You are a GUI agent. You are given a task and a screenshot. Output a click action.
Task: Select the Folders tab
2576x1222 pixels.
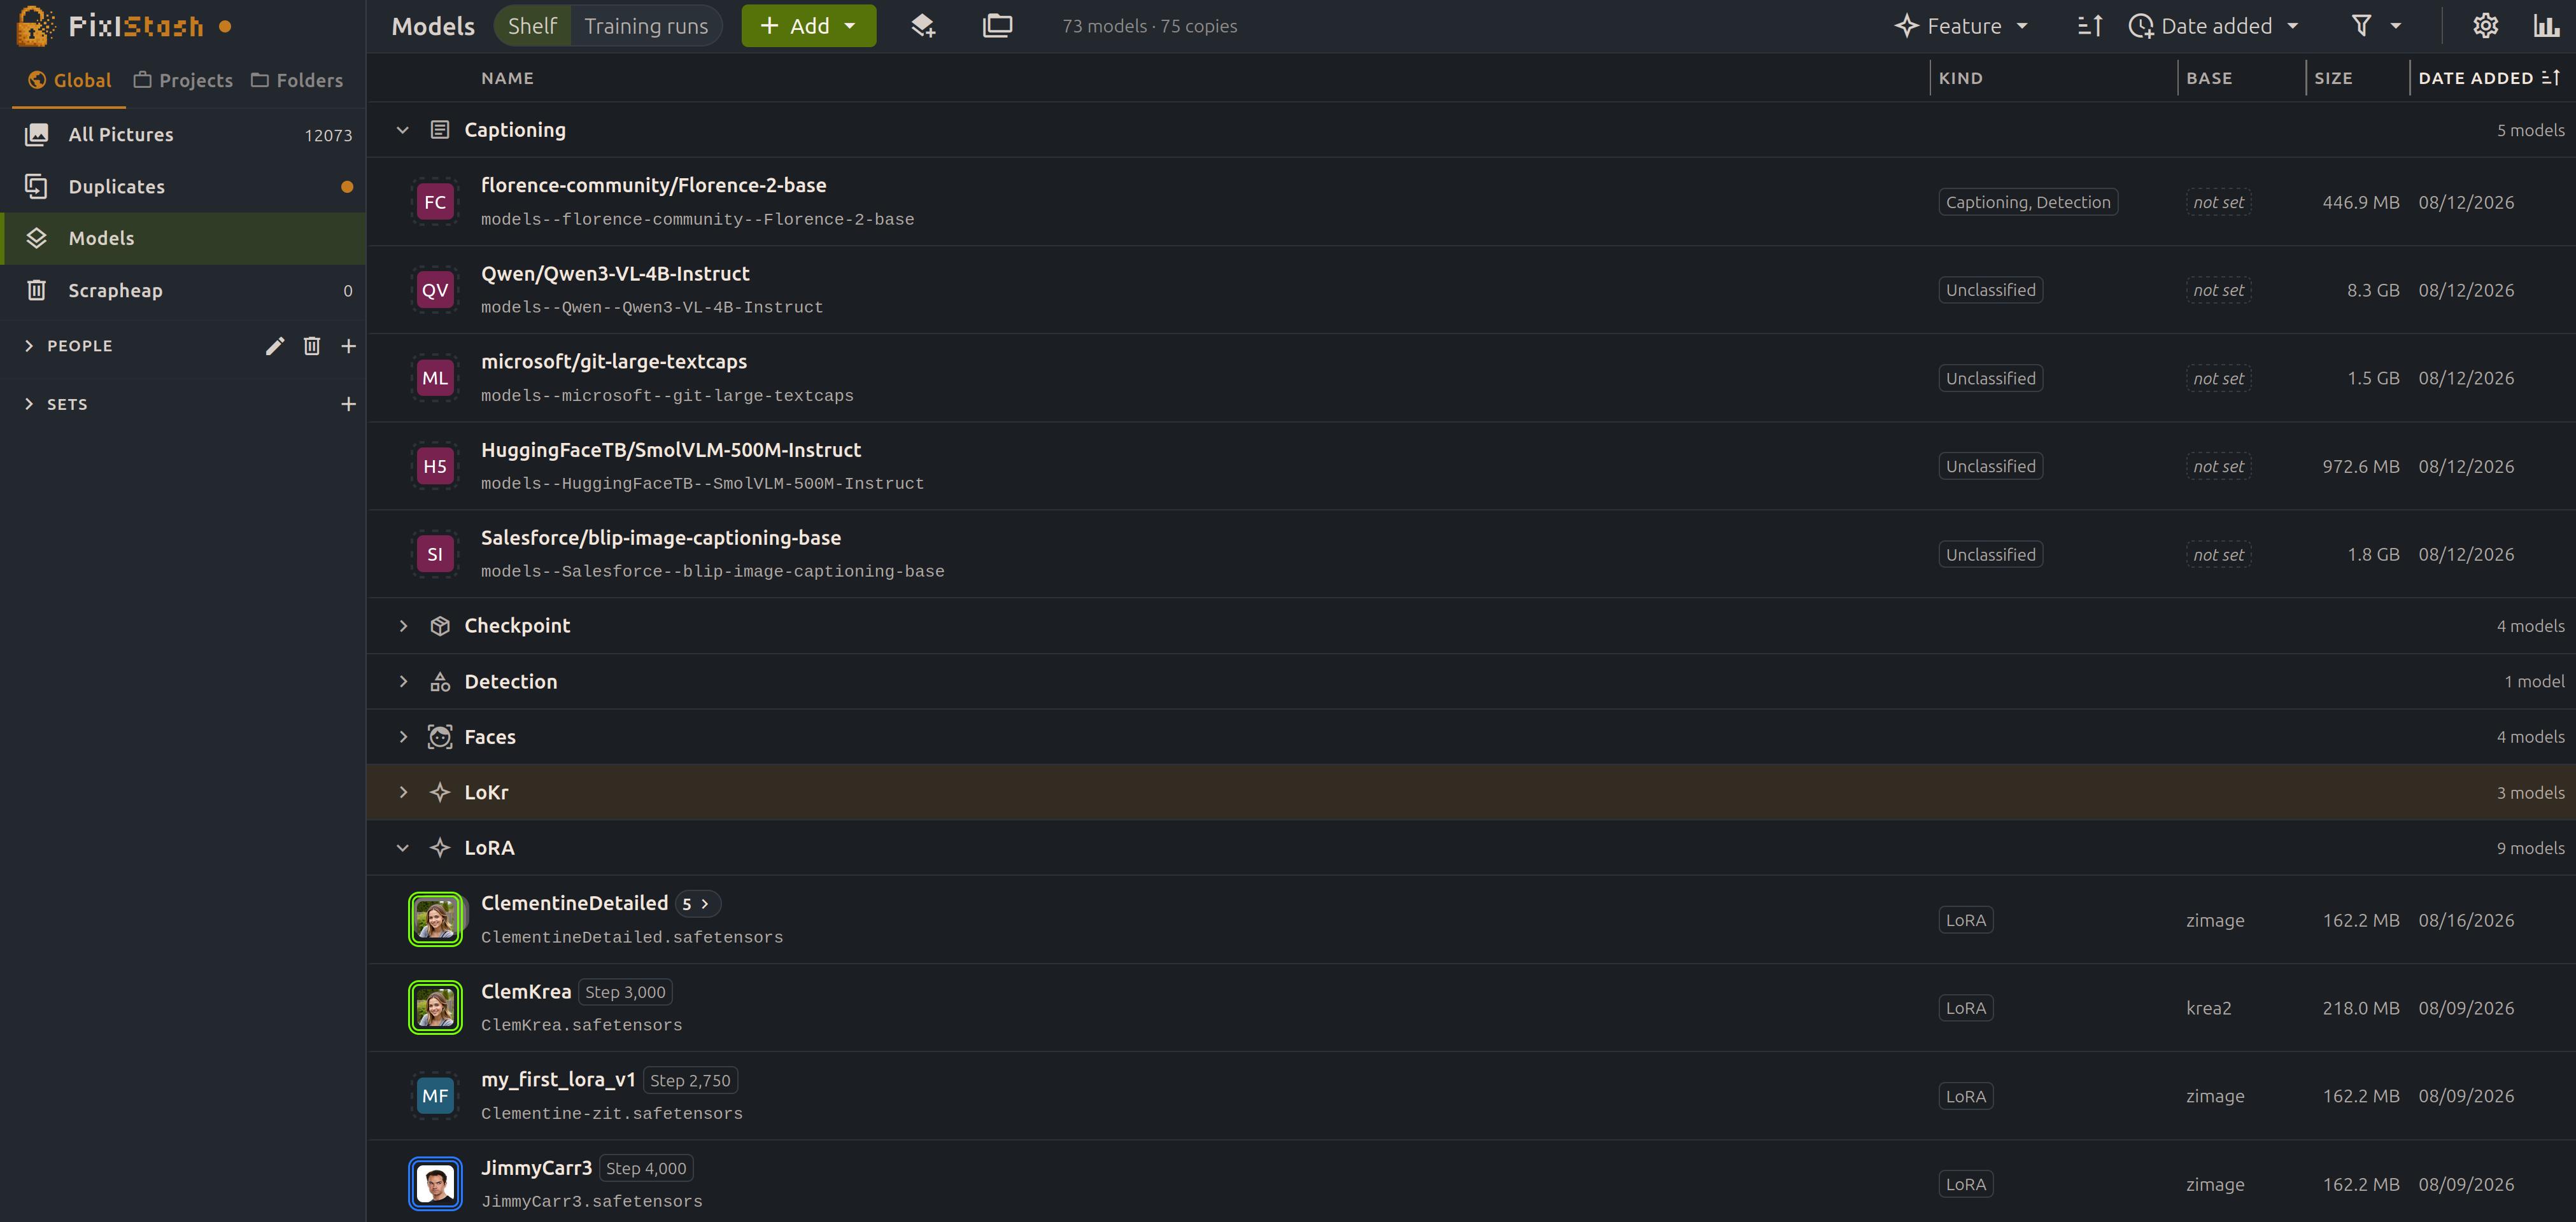pos(297,80)
